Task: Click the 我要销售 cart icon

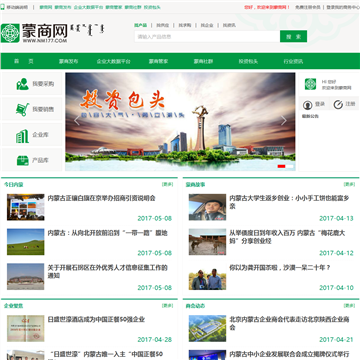Action: 23,109
